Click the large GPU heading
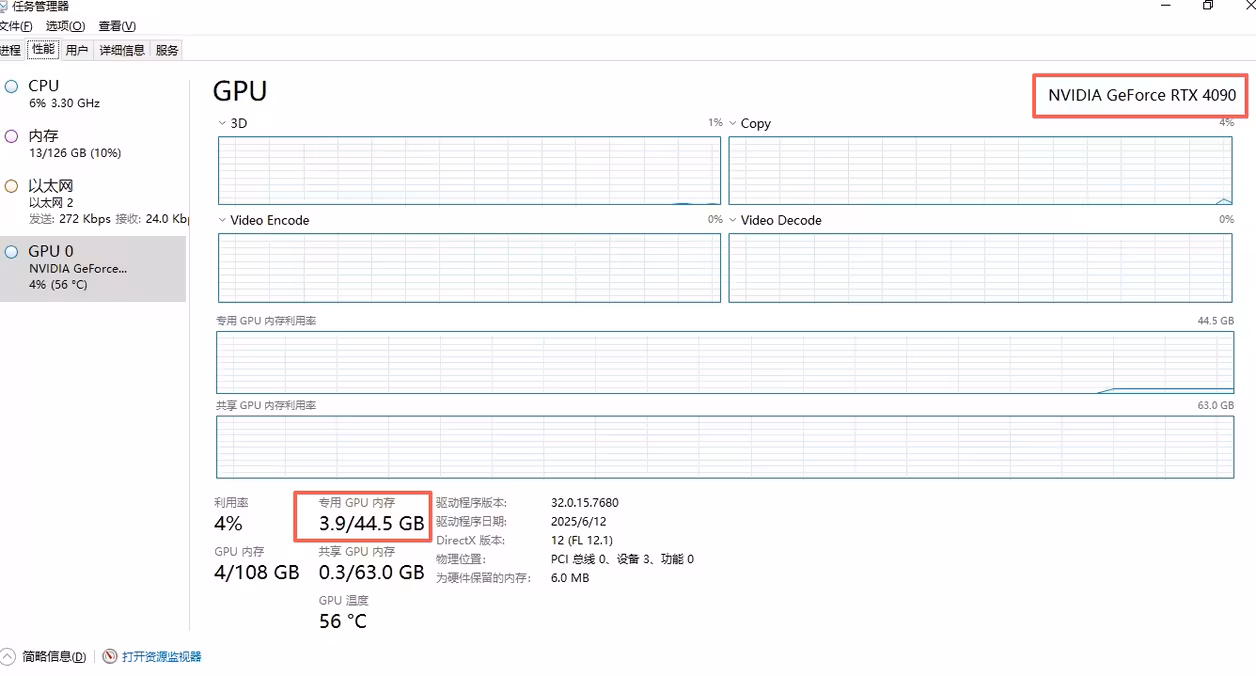Viewport: 1256px width, 676px height. point(240,91)
